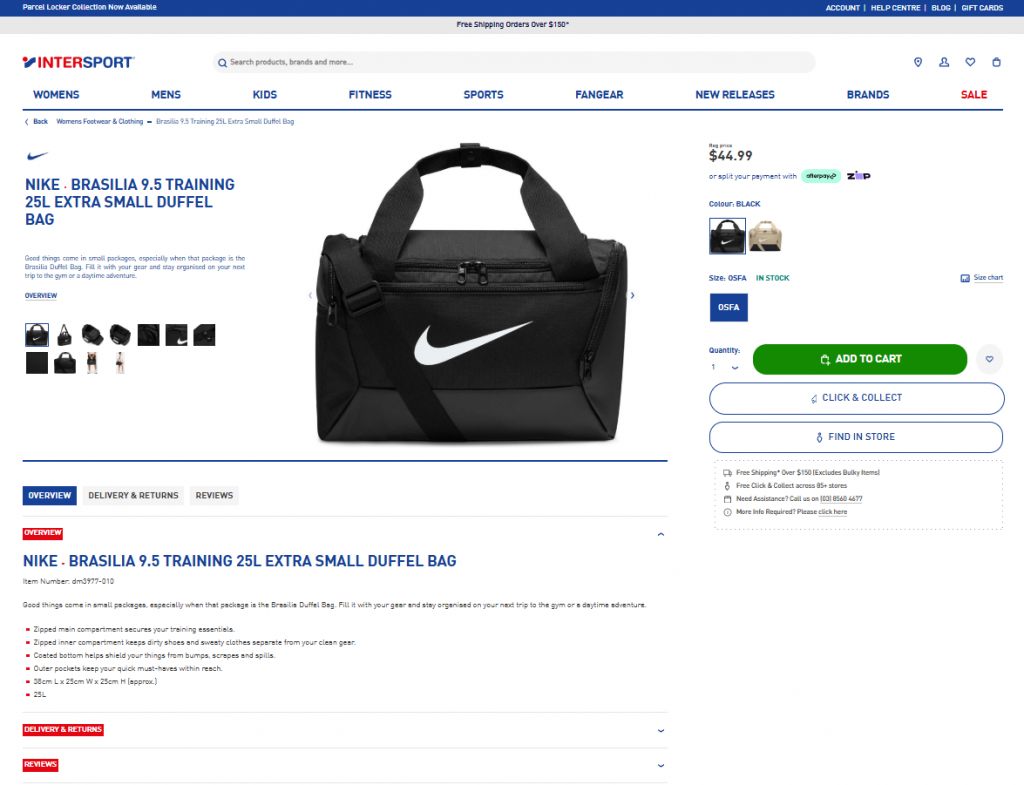The height and width of the screenshot is (785, 1024).
Task: Click the Nike swoosh brand logo
Action: pyautogui.click(x=37, y=155)
